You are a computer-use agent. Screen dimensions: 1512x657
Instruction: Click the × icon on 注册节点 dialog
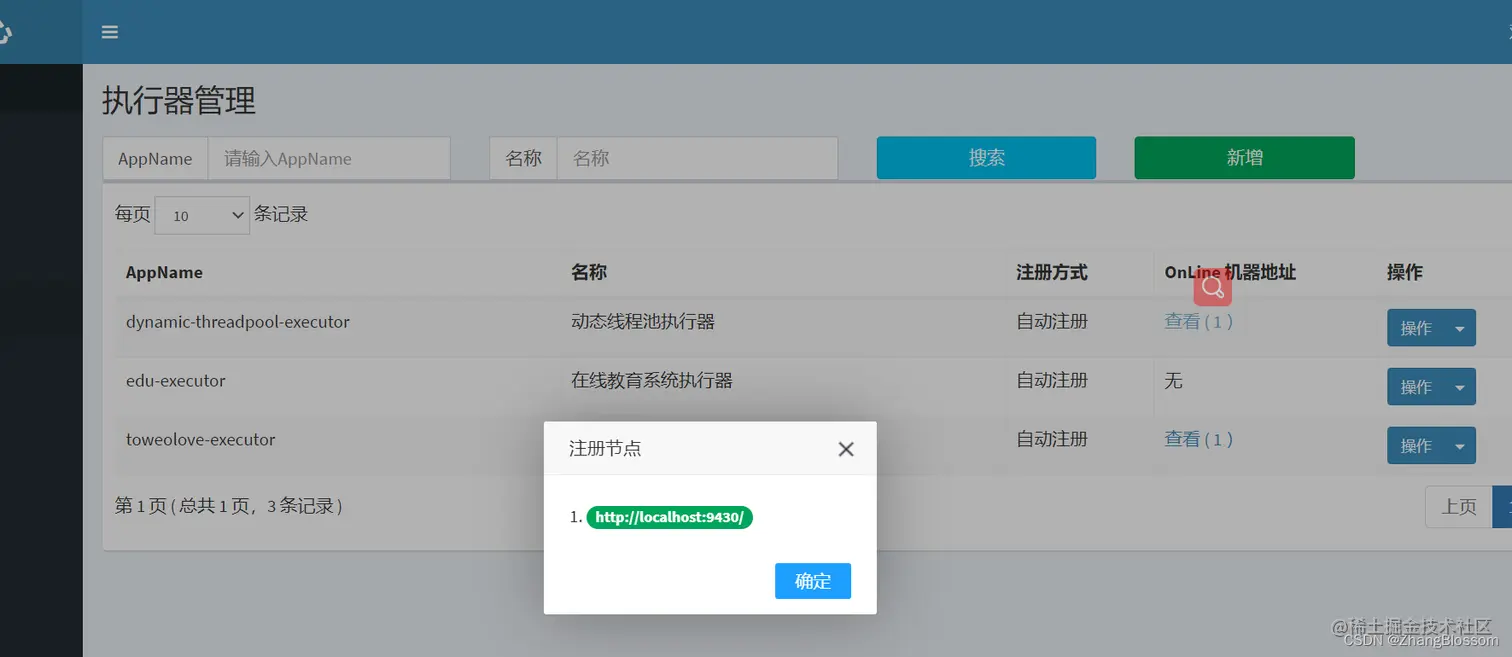(846, 448)
